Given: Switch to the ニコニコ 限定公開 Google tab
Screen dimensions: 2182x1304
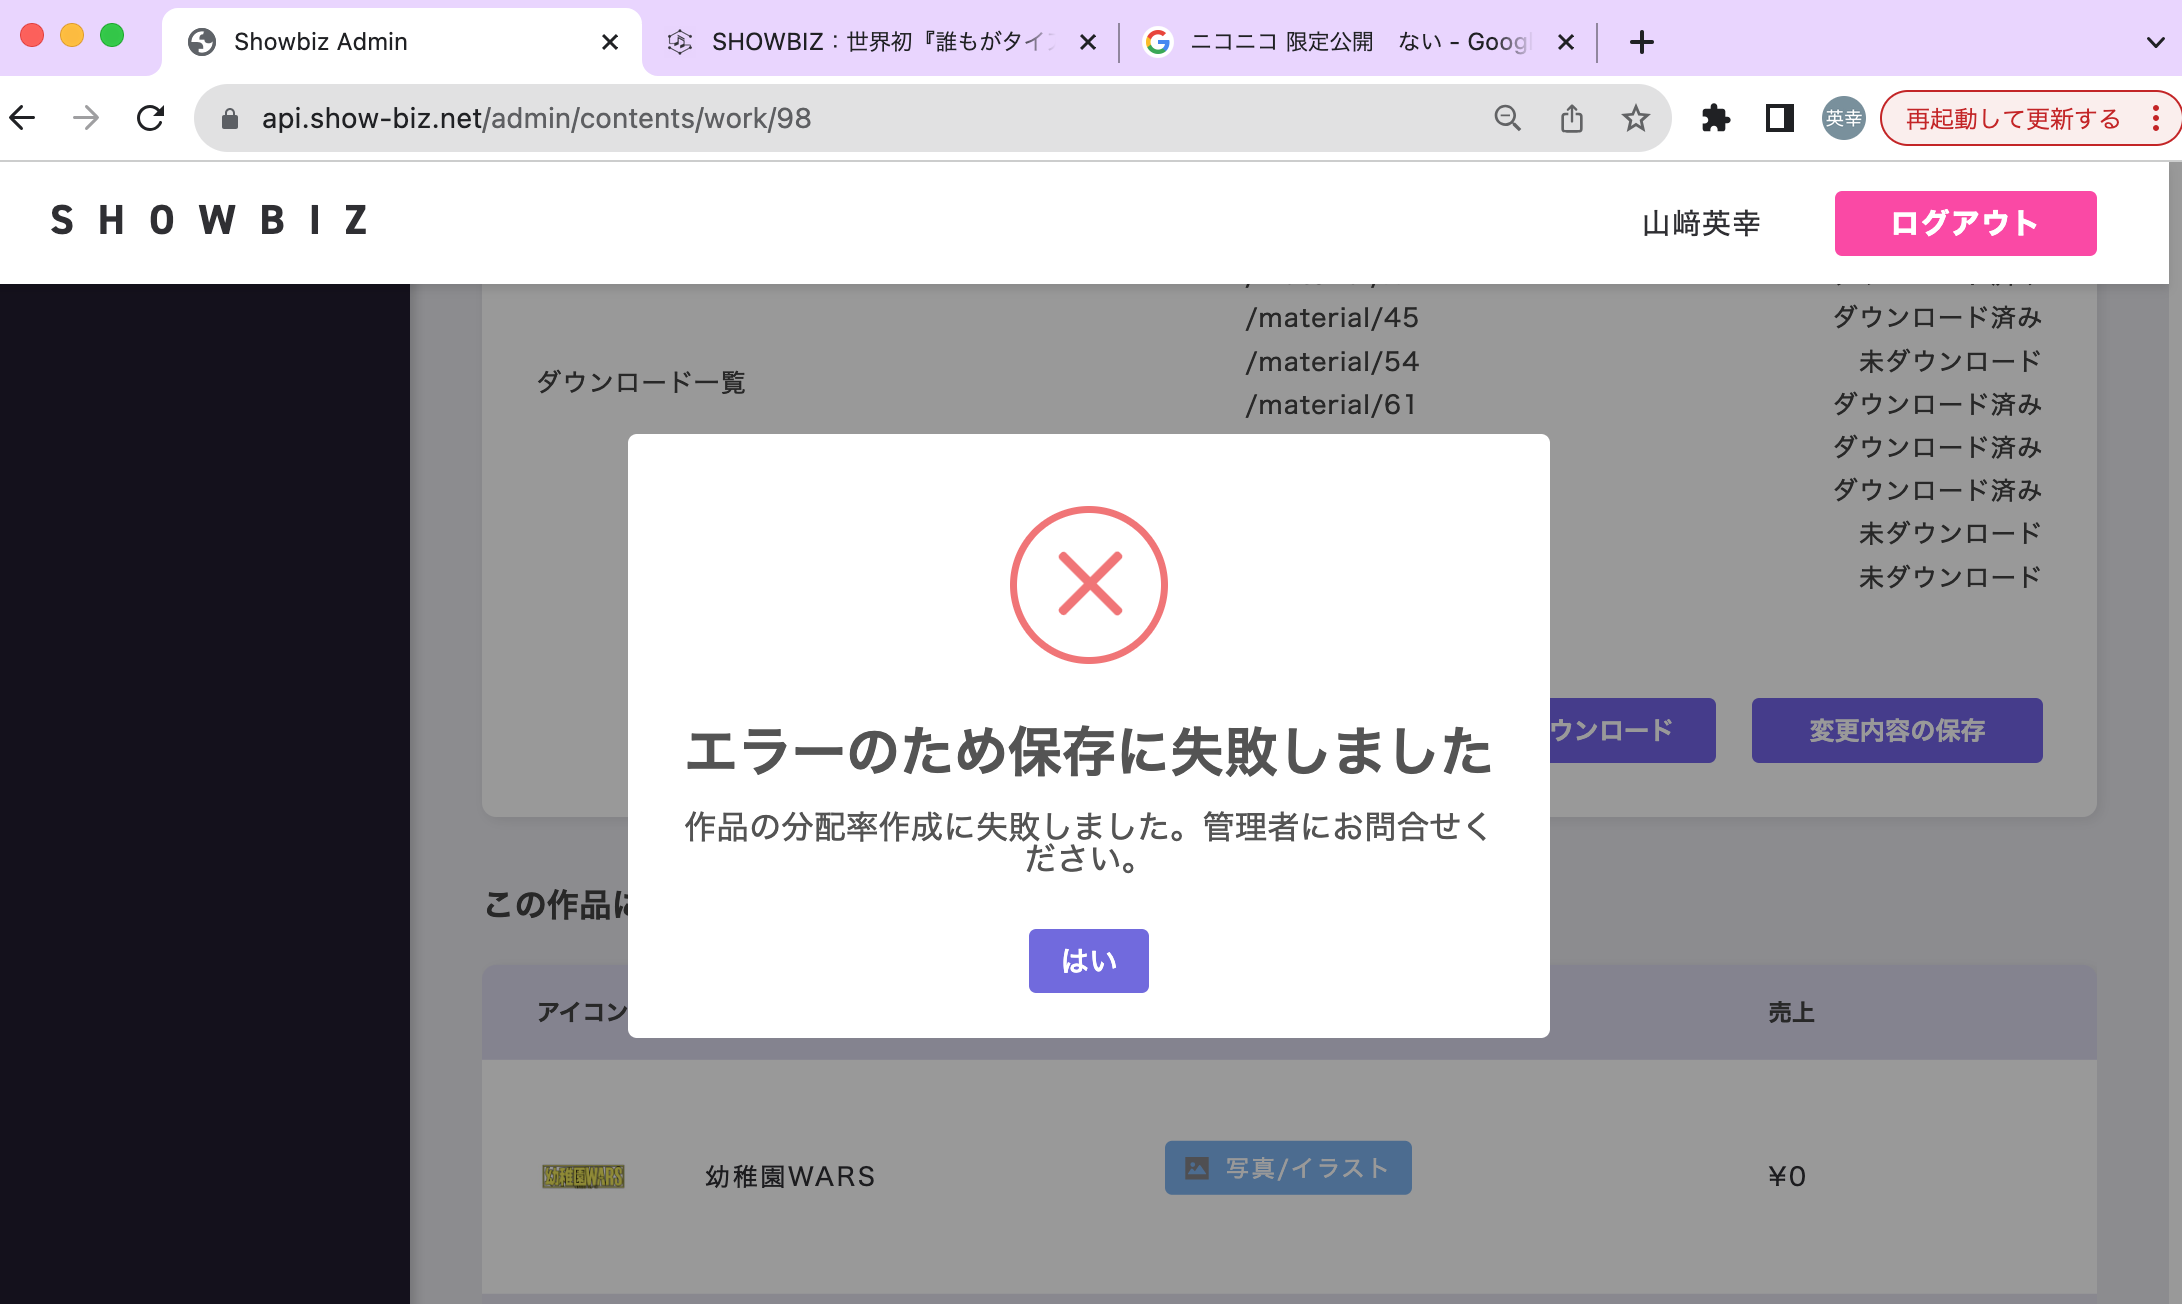Looking at the screenshot, I should tap(1350, 42).
